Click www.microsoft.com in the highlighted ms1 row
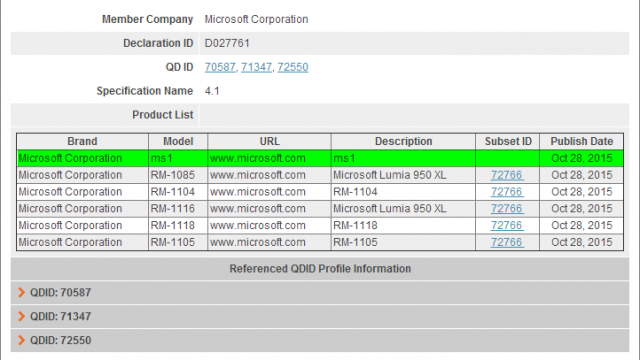 258,158
